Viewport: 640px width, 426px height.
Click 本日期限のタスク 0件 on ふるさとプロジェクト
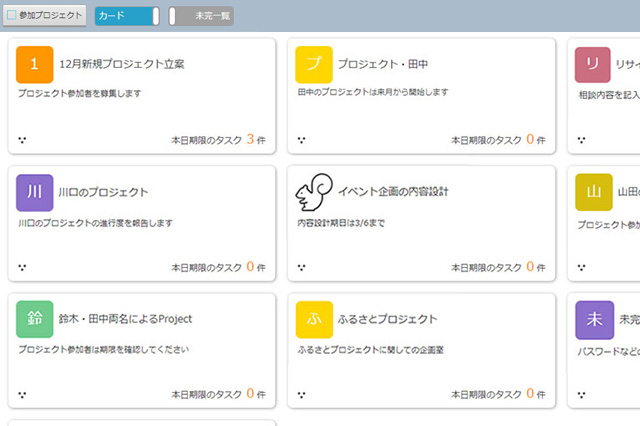[498, 394]
